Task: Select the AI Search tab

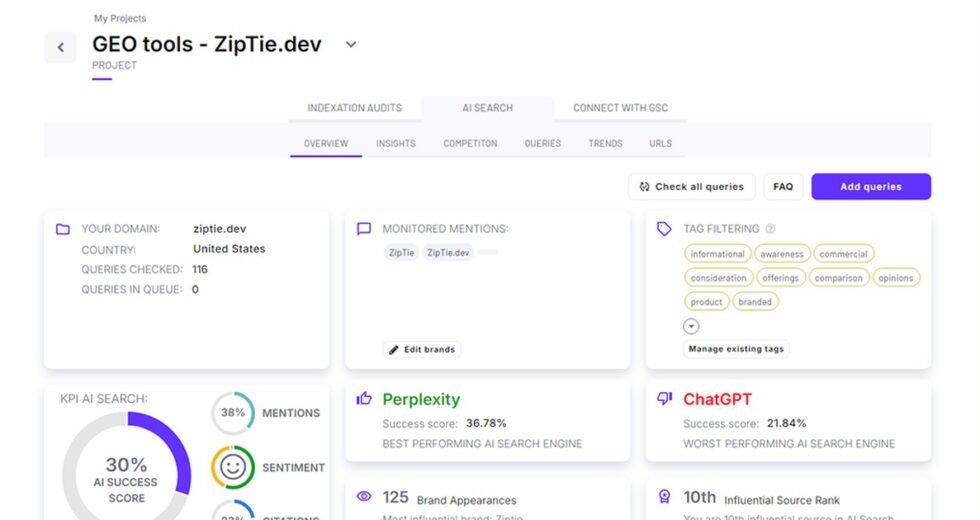Action: 488,108
